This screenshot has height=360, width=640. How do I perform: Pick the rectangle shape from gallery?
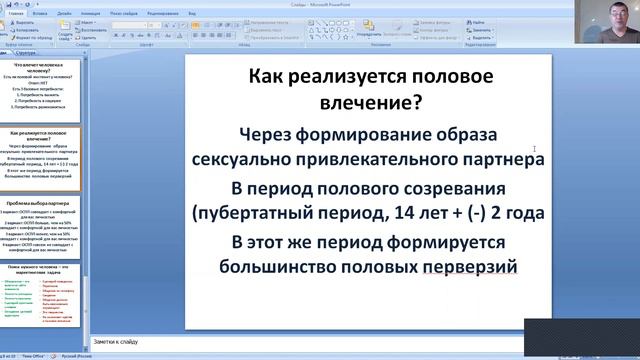pos(332,23)
